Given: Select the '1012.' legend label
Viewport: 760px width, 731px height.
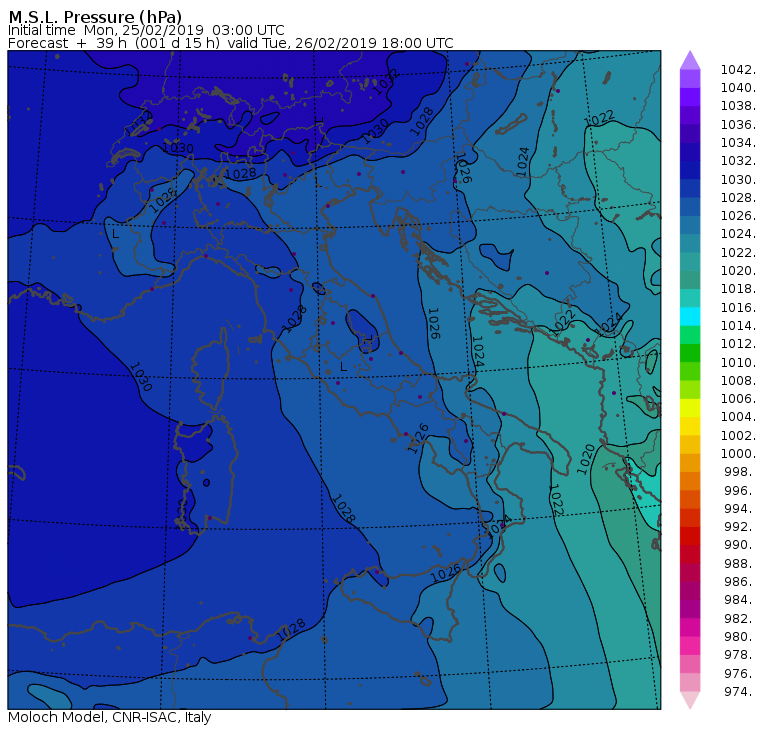Looking at the screenshot, I should point(738,343).
